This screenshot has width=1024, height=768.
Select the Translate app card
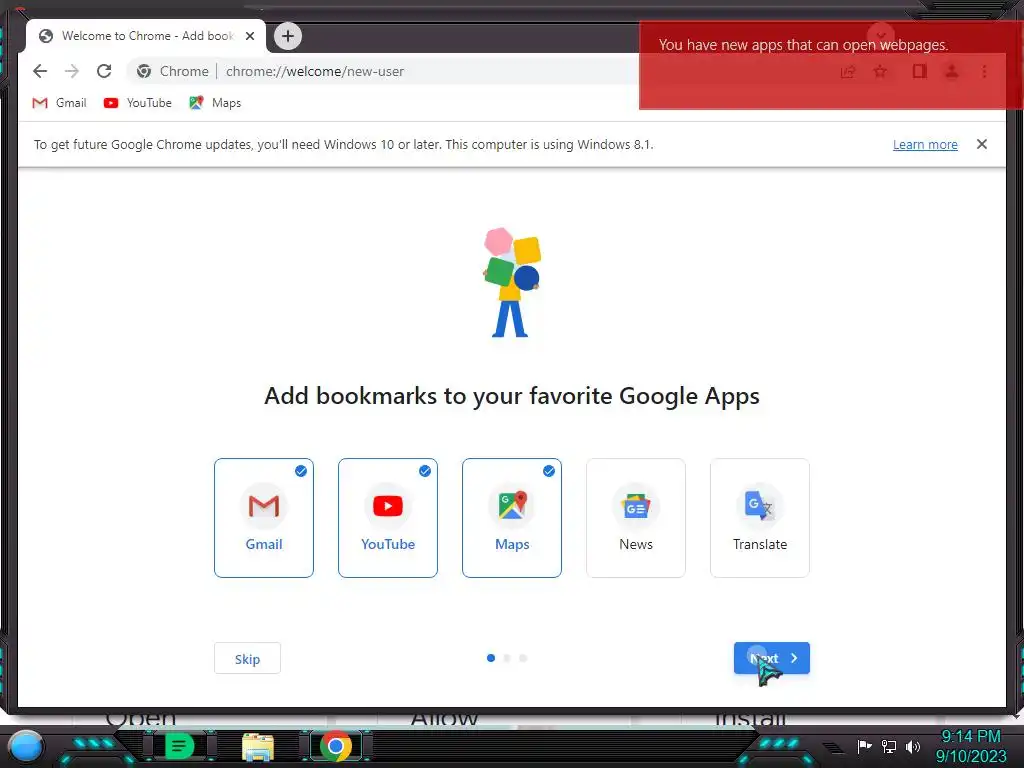click(x=760, y=518)
